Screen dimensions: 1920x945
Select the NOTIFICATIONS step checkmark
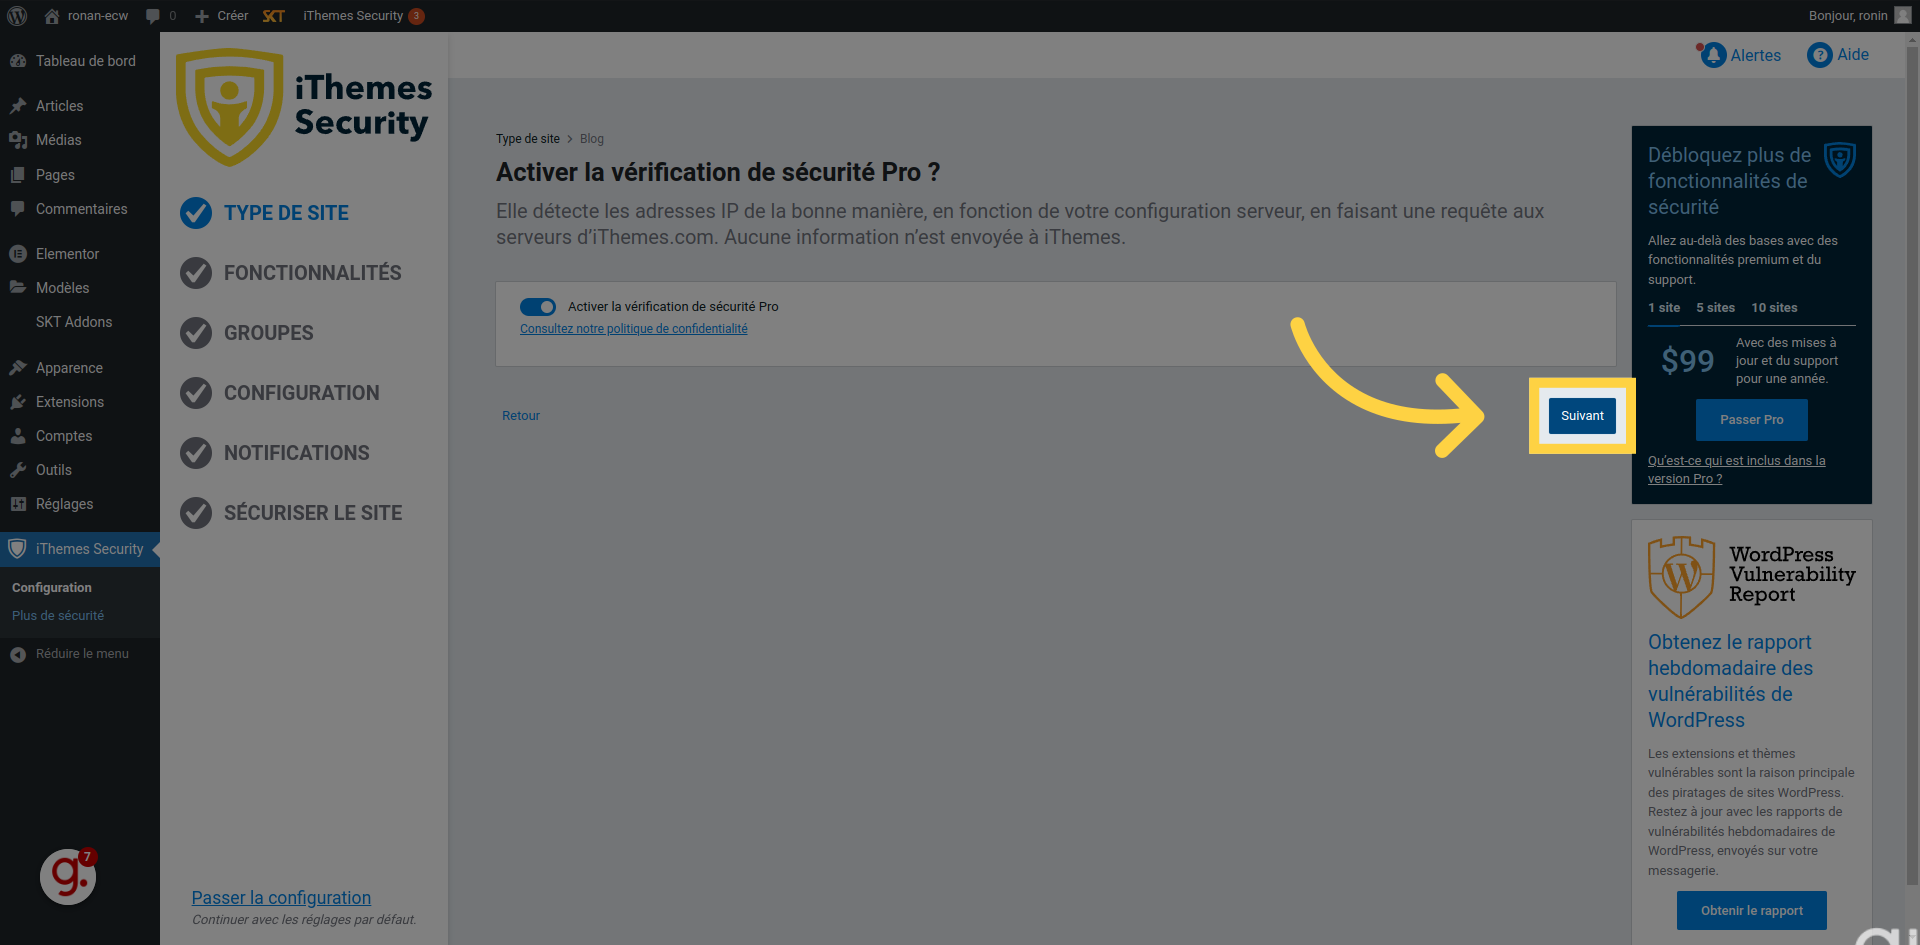point(196,453)
